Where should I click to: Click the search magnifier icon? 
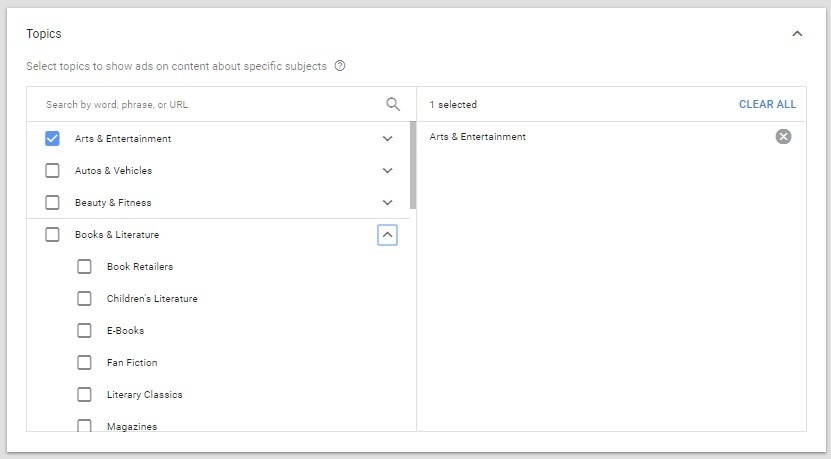pyautogui.click(x=393, y=104)
